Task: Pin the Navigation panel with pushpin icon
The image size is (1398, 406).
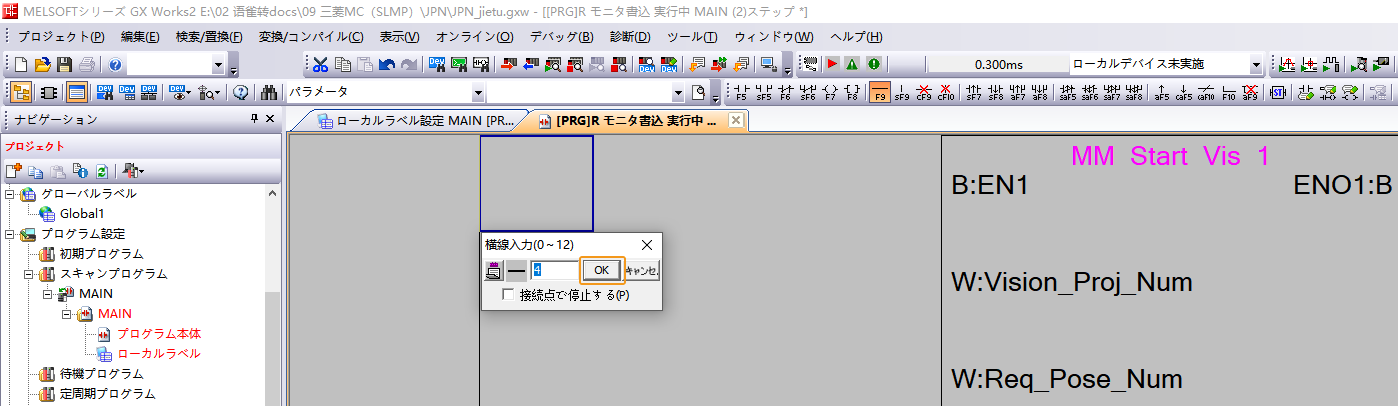Action: pos(253,120)
